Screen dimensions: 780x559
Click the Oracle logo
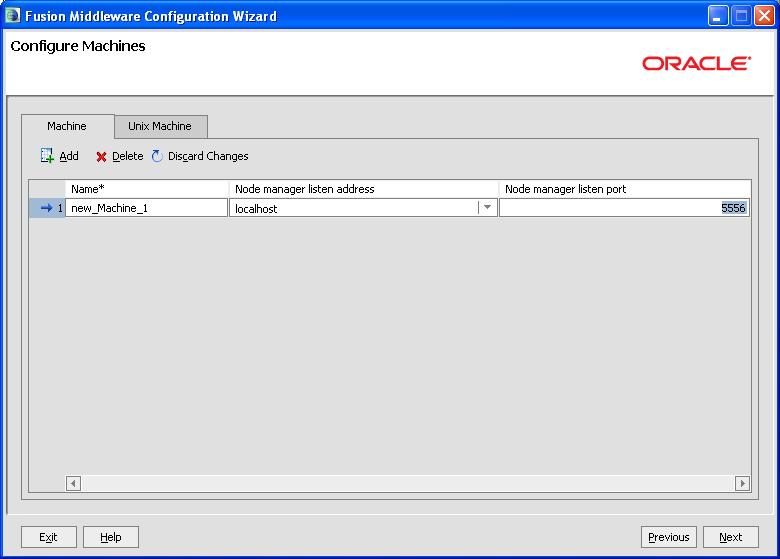click(x=696, y=63)
